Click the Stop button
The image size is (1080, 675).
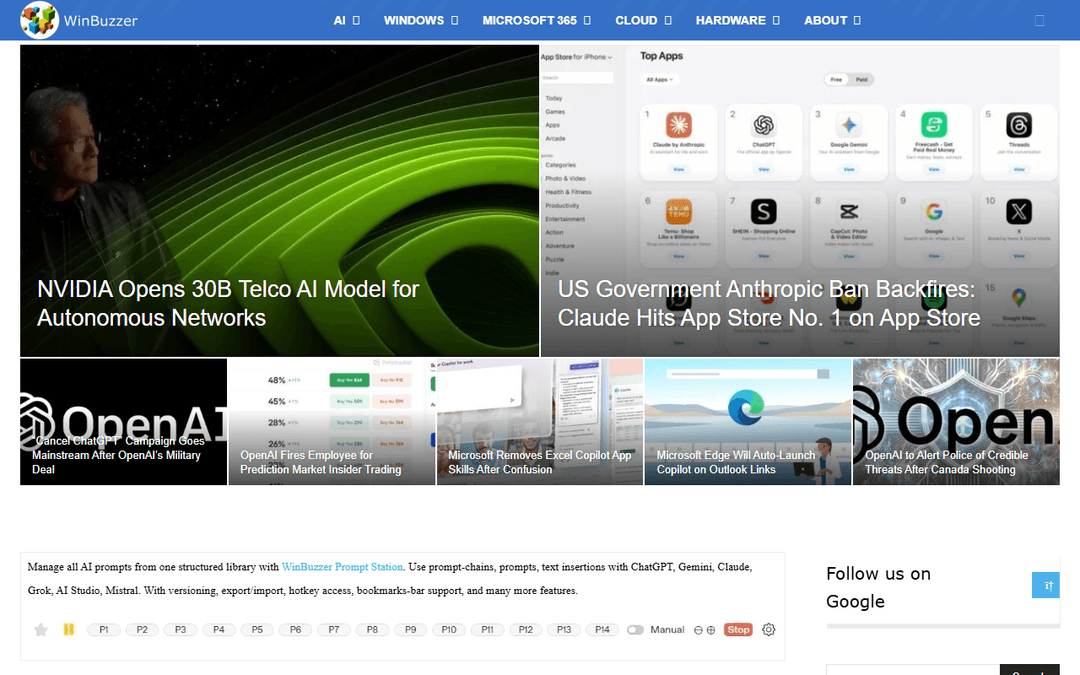tap(738, 630)
